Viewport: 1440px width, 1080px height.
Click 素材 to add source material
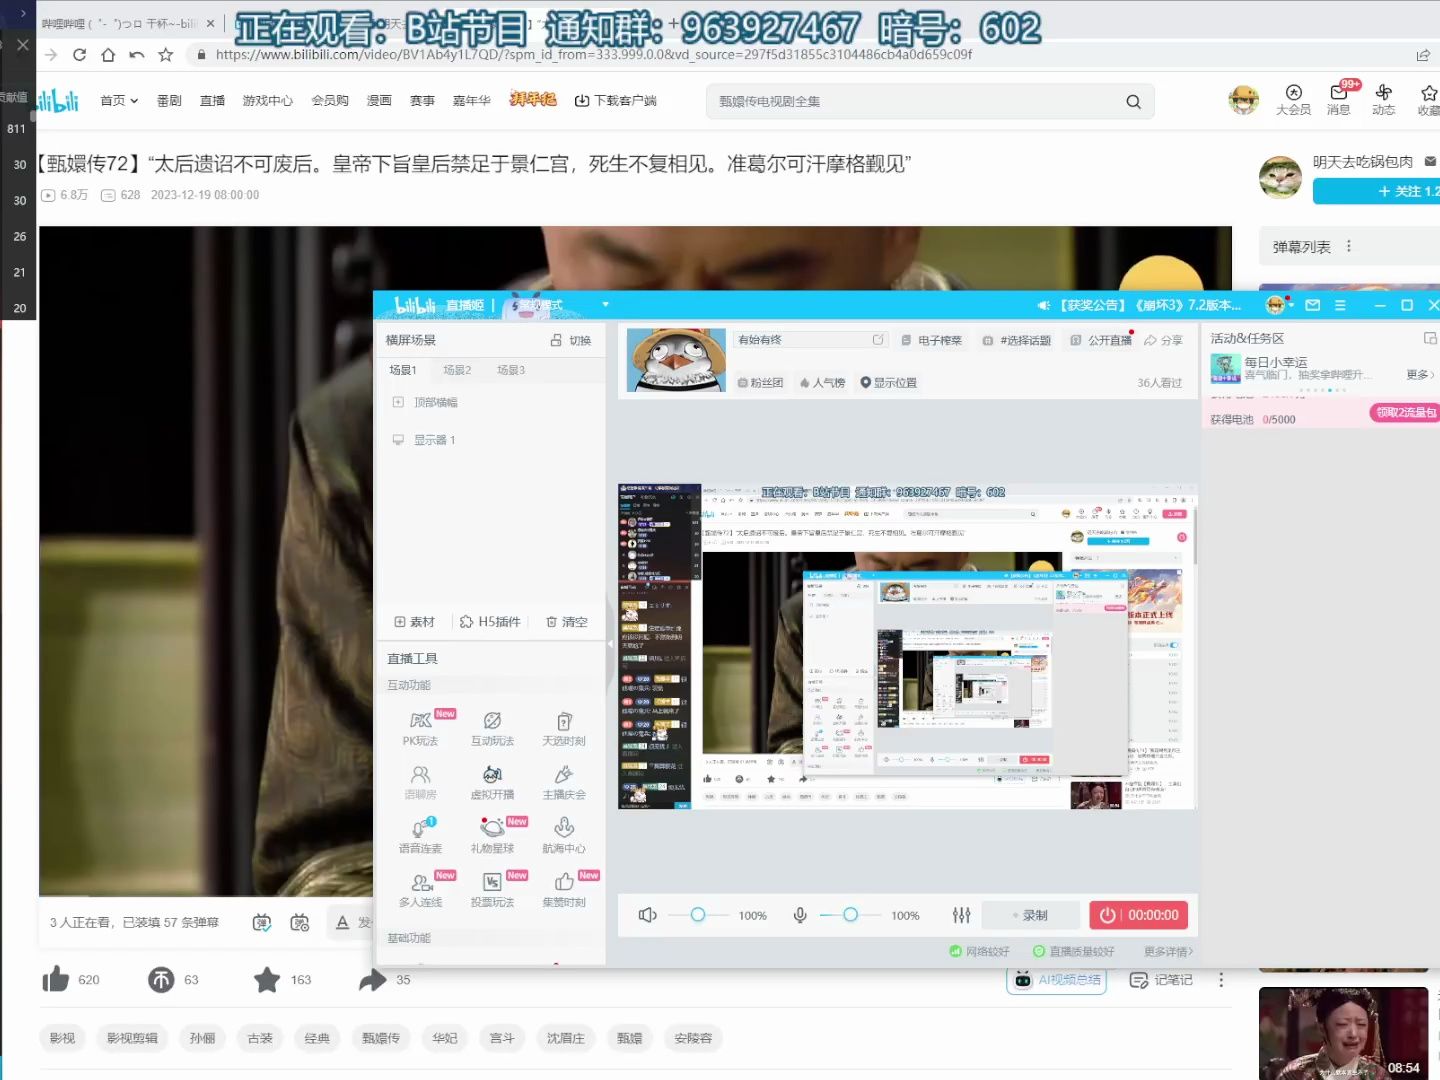click(x=414, y=622)
